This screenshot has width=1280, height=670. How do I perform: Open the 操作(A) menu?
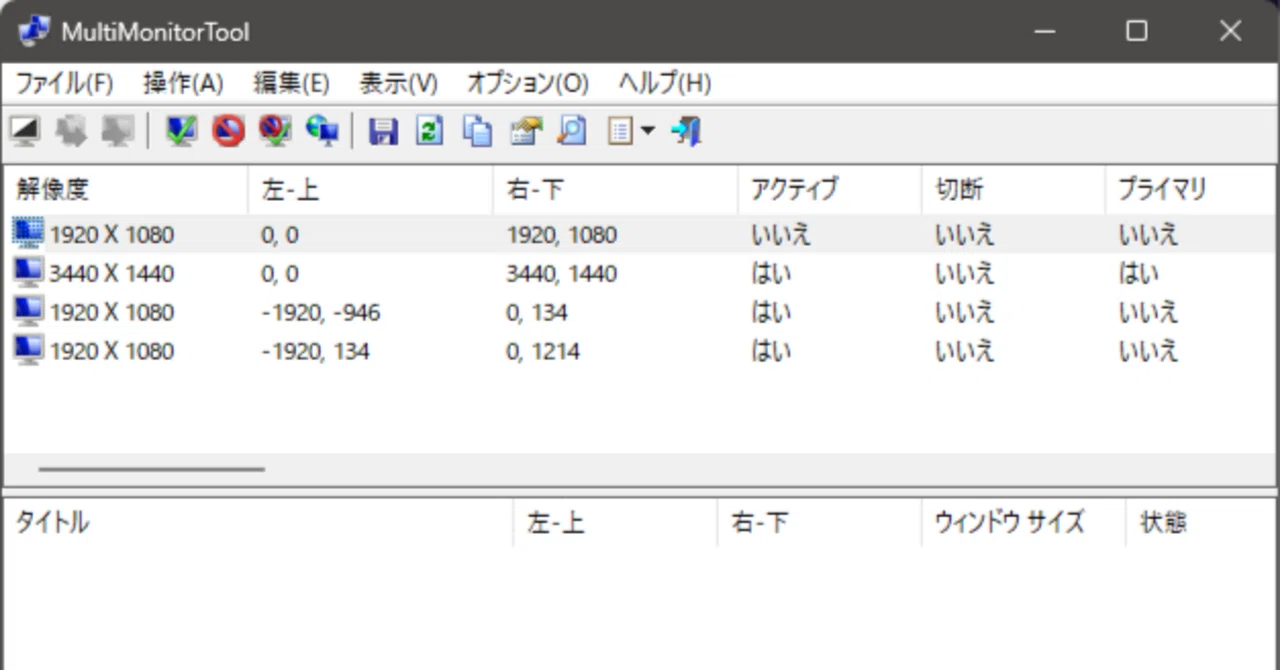(183, 84)
